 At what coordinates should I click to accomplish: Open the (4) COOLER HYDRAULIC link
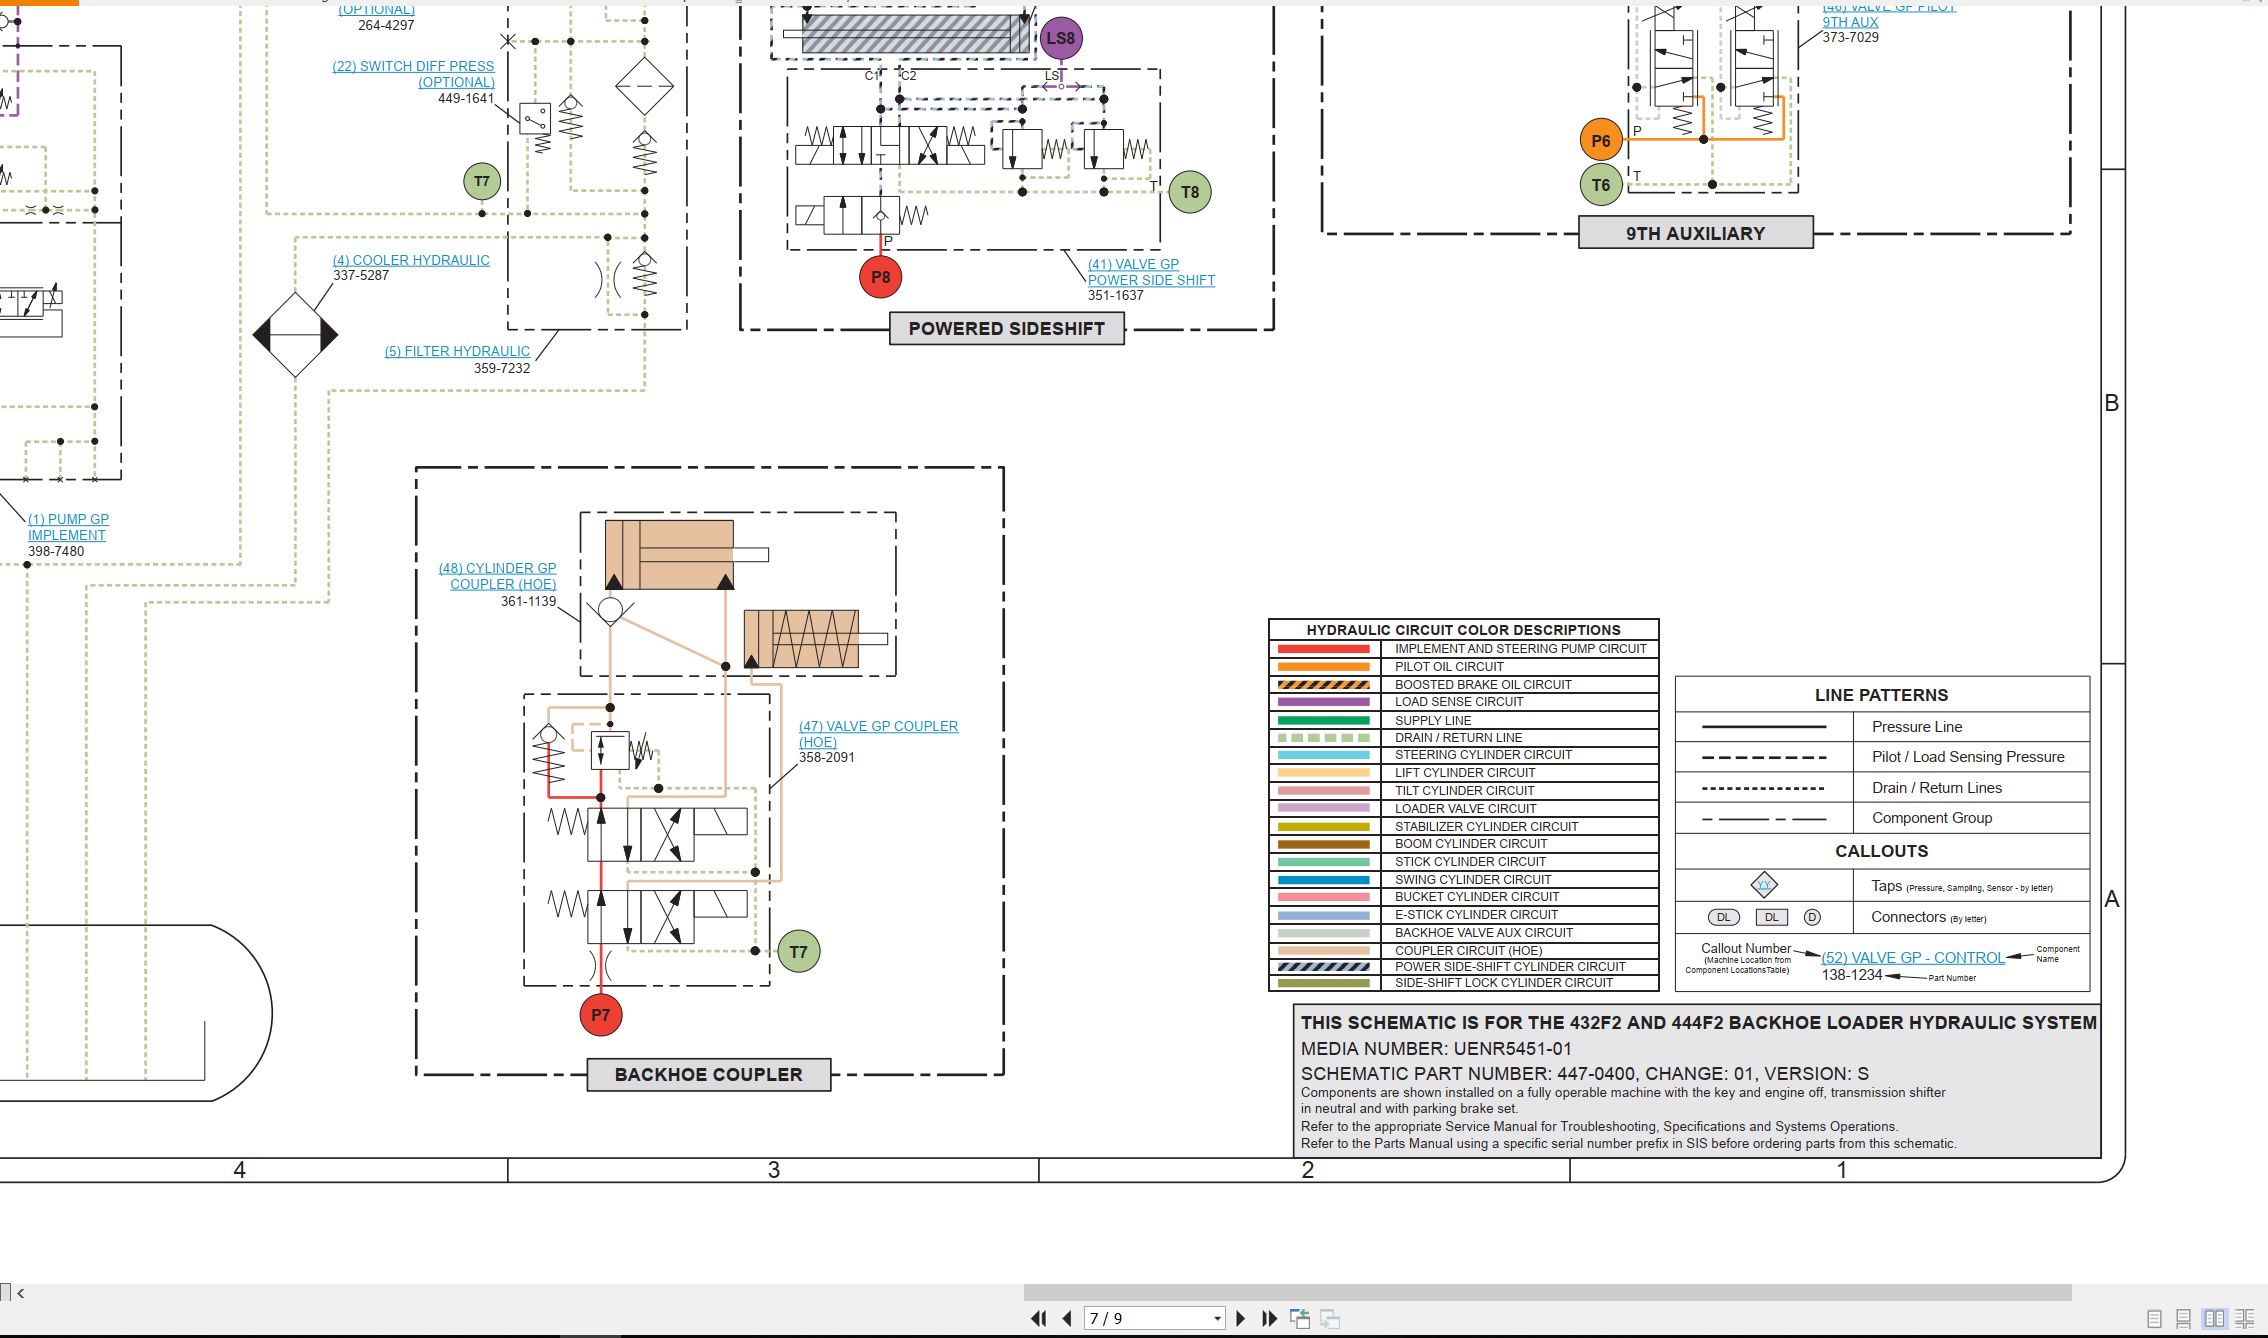click(x=411, y=260)
